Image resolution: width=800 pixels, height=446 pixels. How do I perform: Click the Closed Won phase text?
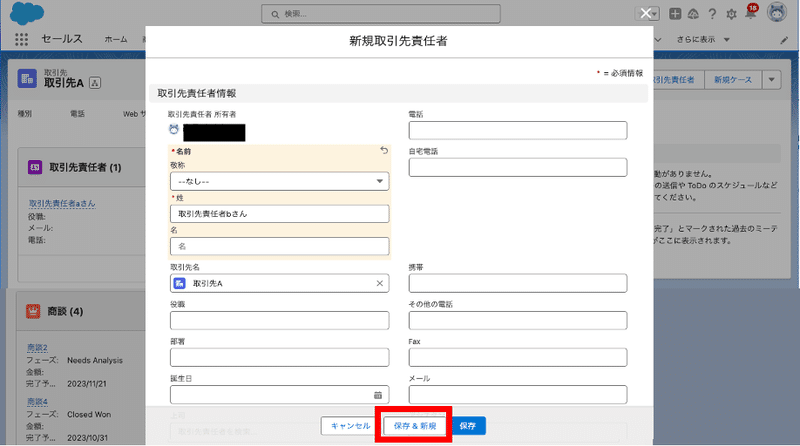89,414
